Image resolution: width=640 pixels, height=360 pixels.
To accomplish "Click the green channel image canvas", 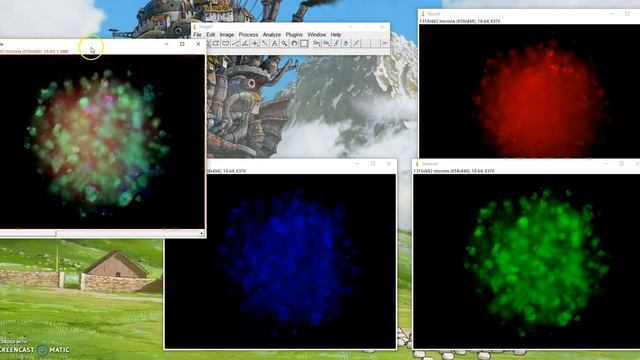I will point(527,261).
